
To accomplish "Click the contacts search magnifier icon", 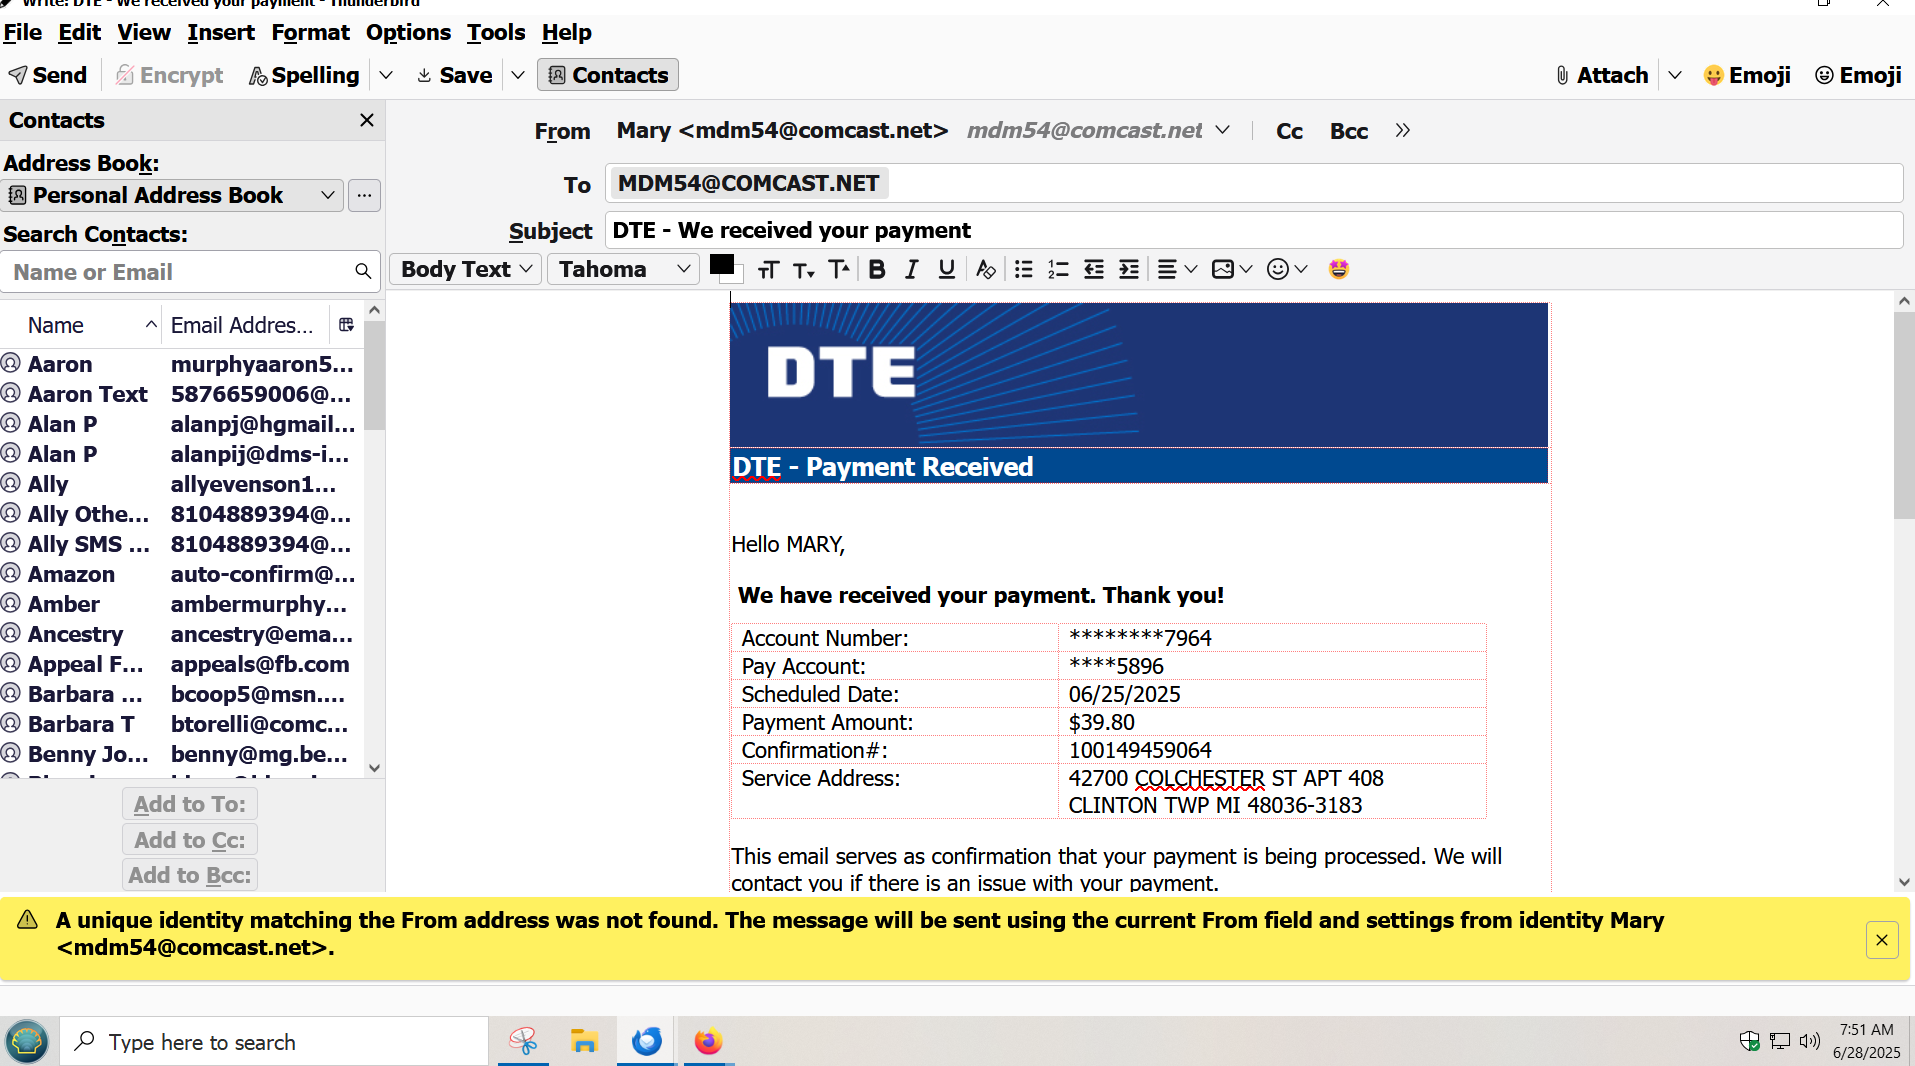I will [363, 271].
